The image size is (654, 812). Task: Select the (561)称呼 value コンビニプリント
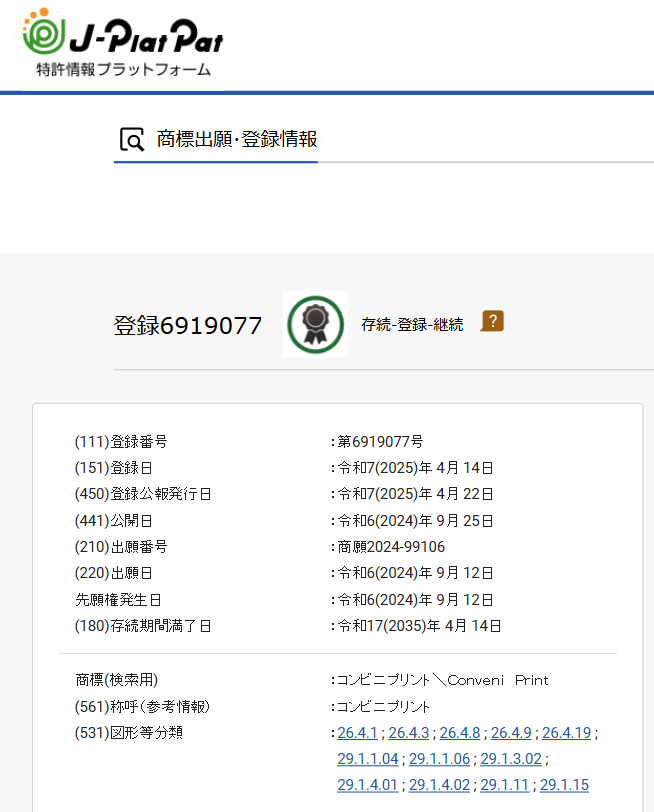tap(384, 706)
